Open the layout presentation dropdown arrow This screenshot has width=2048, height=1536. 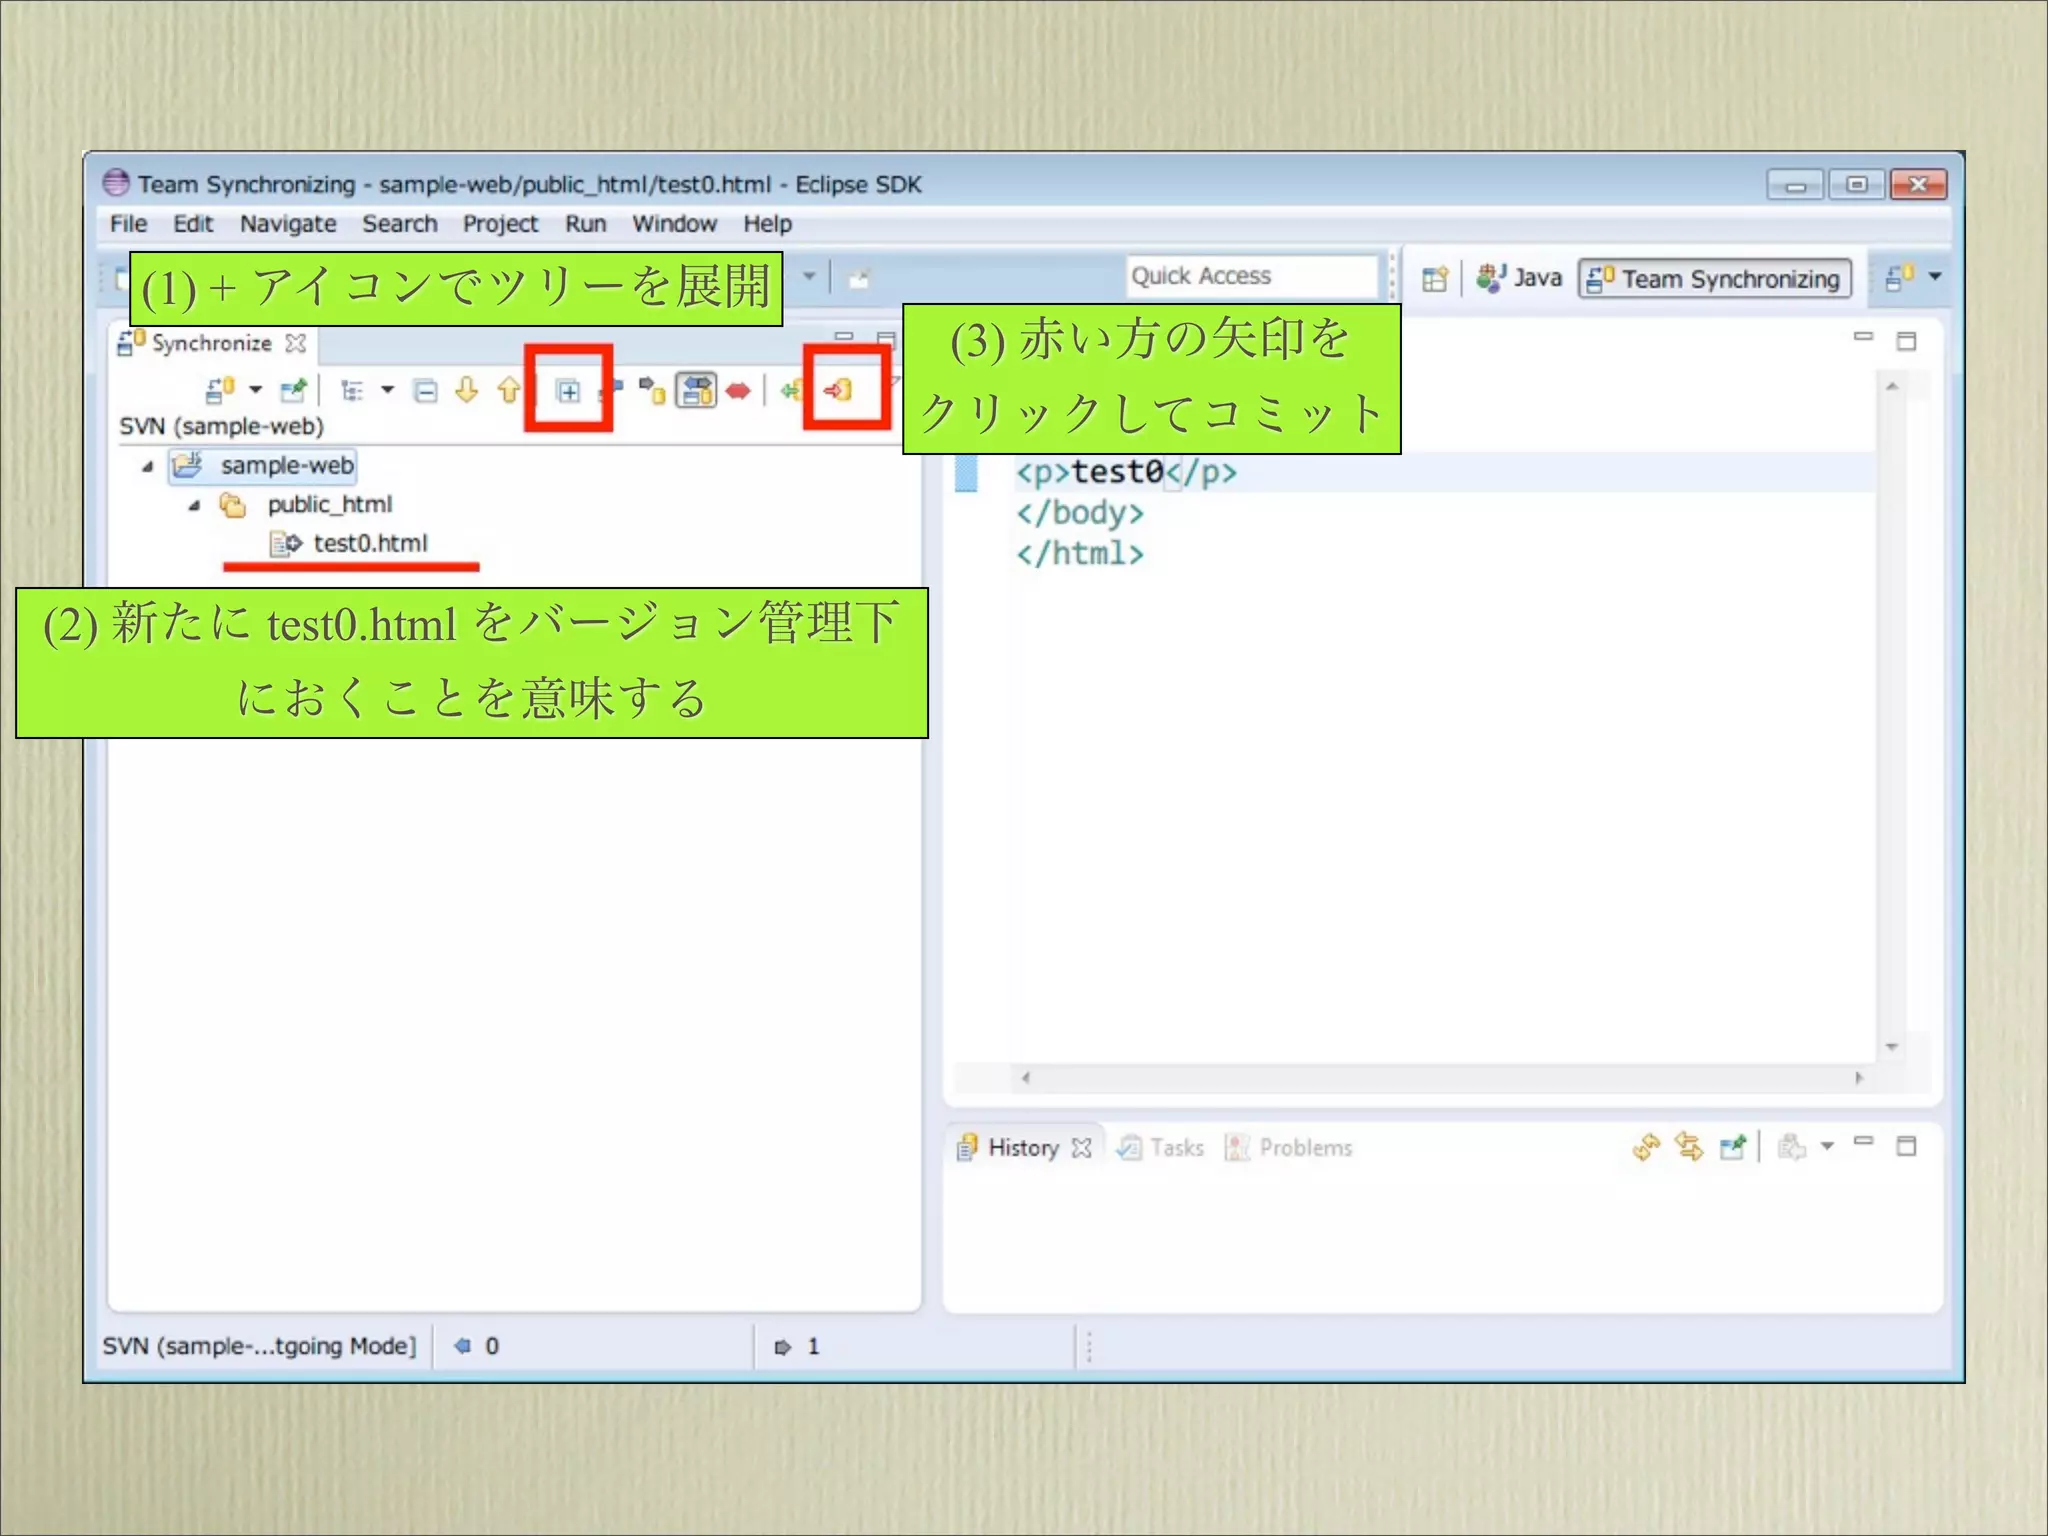388,389
